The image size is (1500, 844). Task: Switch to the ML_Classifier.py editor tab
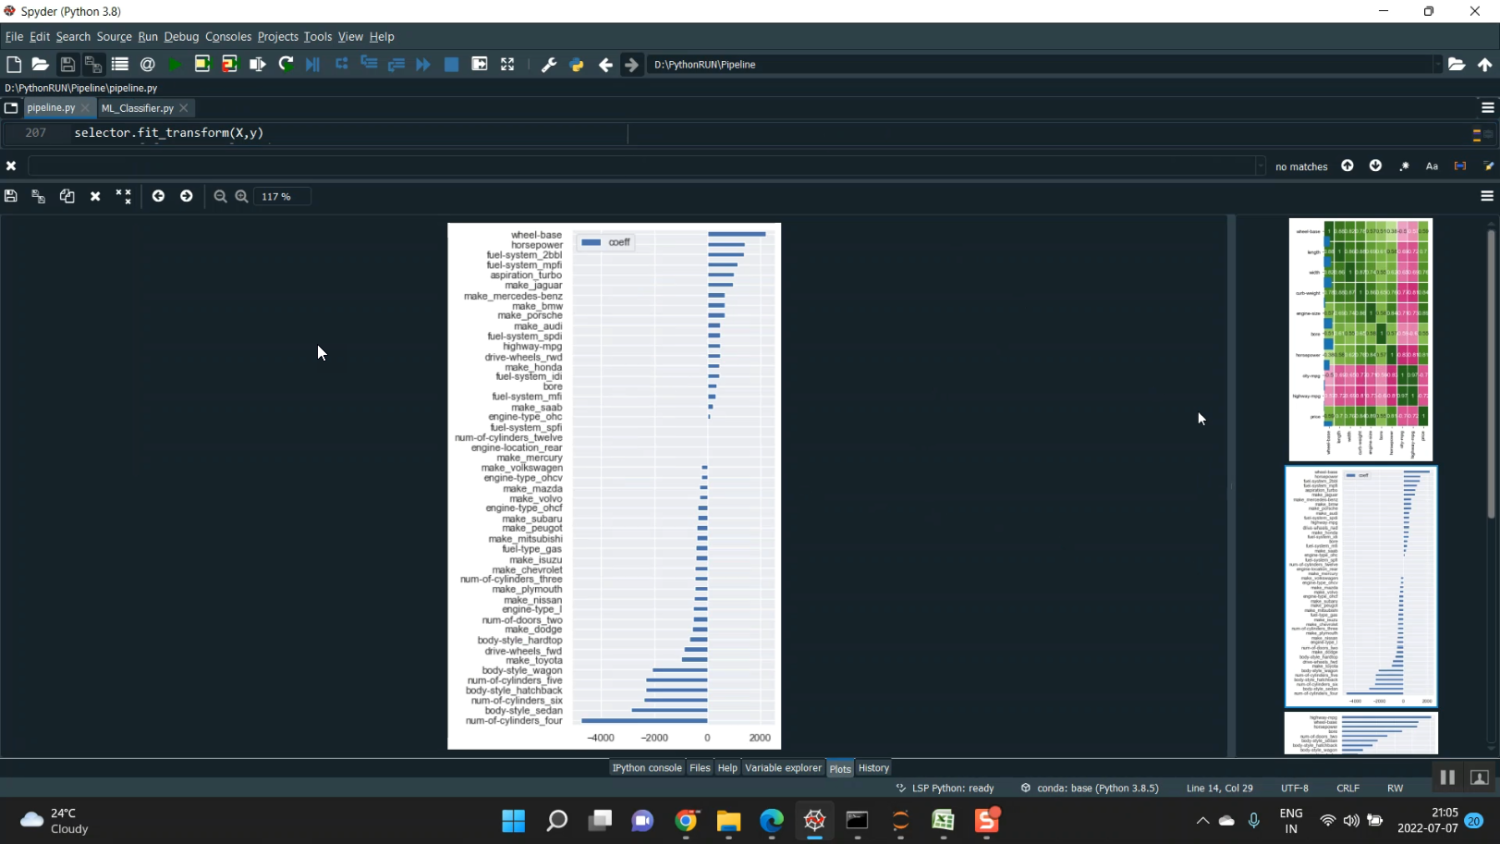137,108
